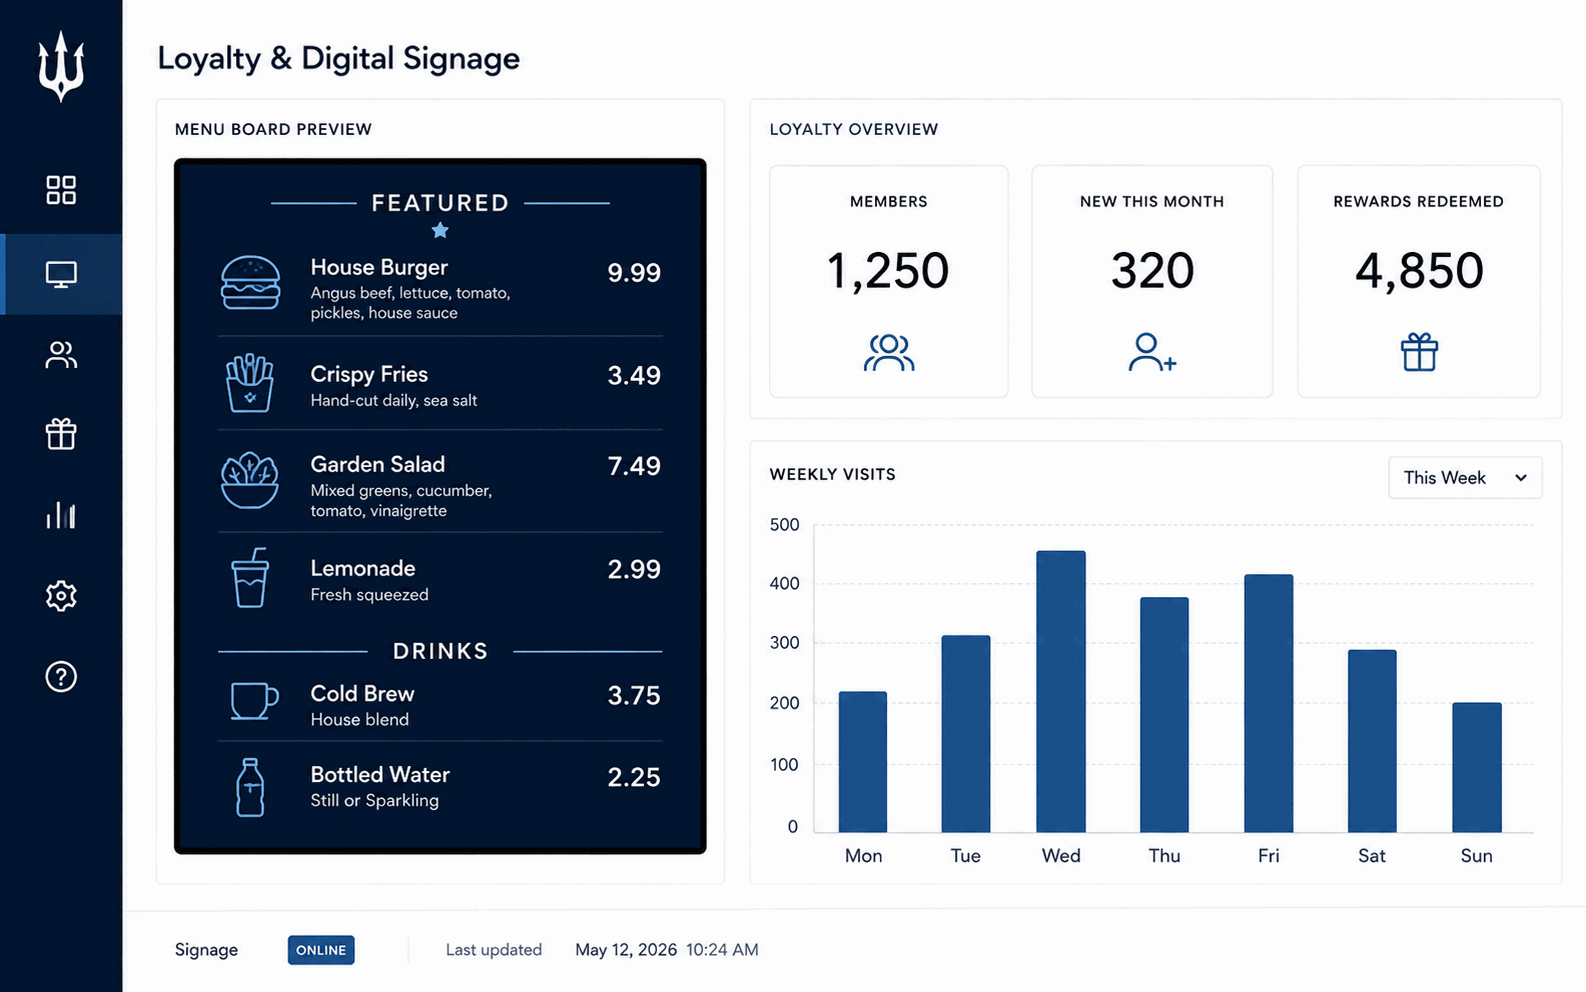This screenshot has height=992, width=1586.
Task: Click the 2.25 price
Action: [634, 778]
